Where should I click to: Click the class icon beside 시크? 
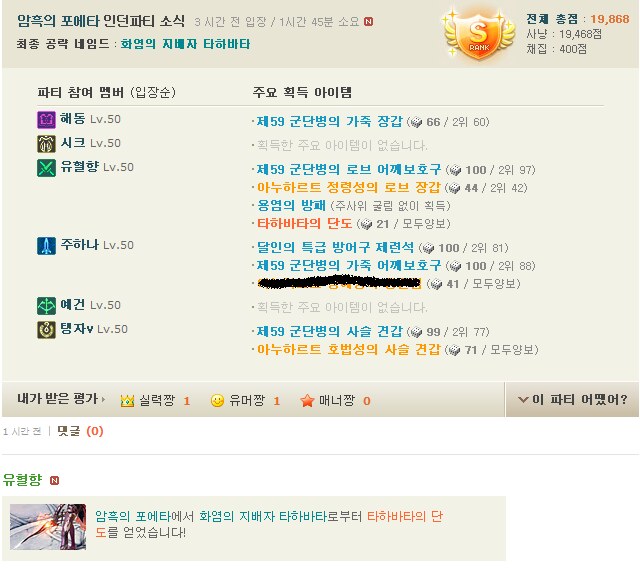(x=47, y=144)
